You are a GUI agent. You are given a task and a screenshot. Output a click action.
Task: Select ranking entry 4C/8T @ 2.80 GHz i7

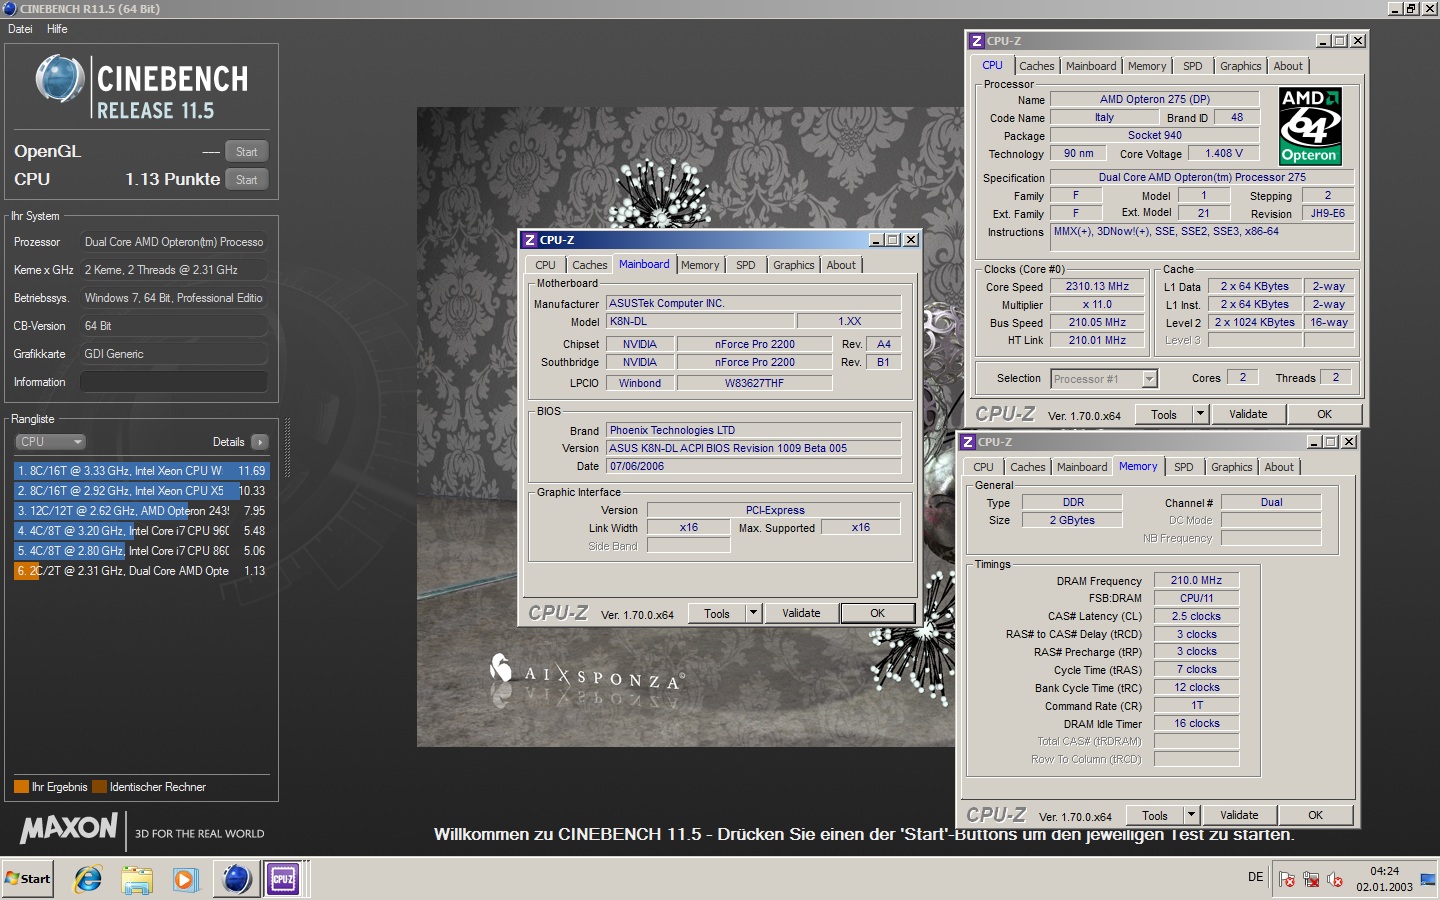coord(141,551)
